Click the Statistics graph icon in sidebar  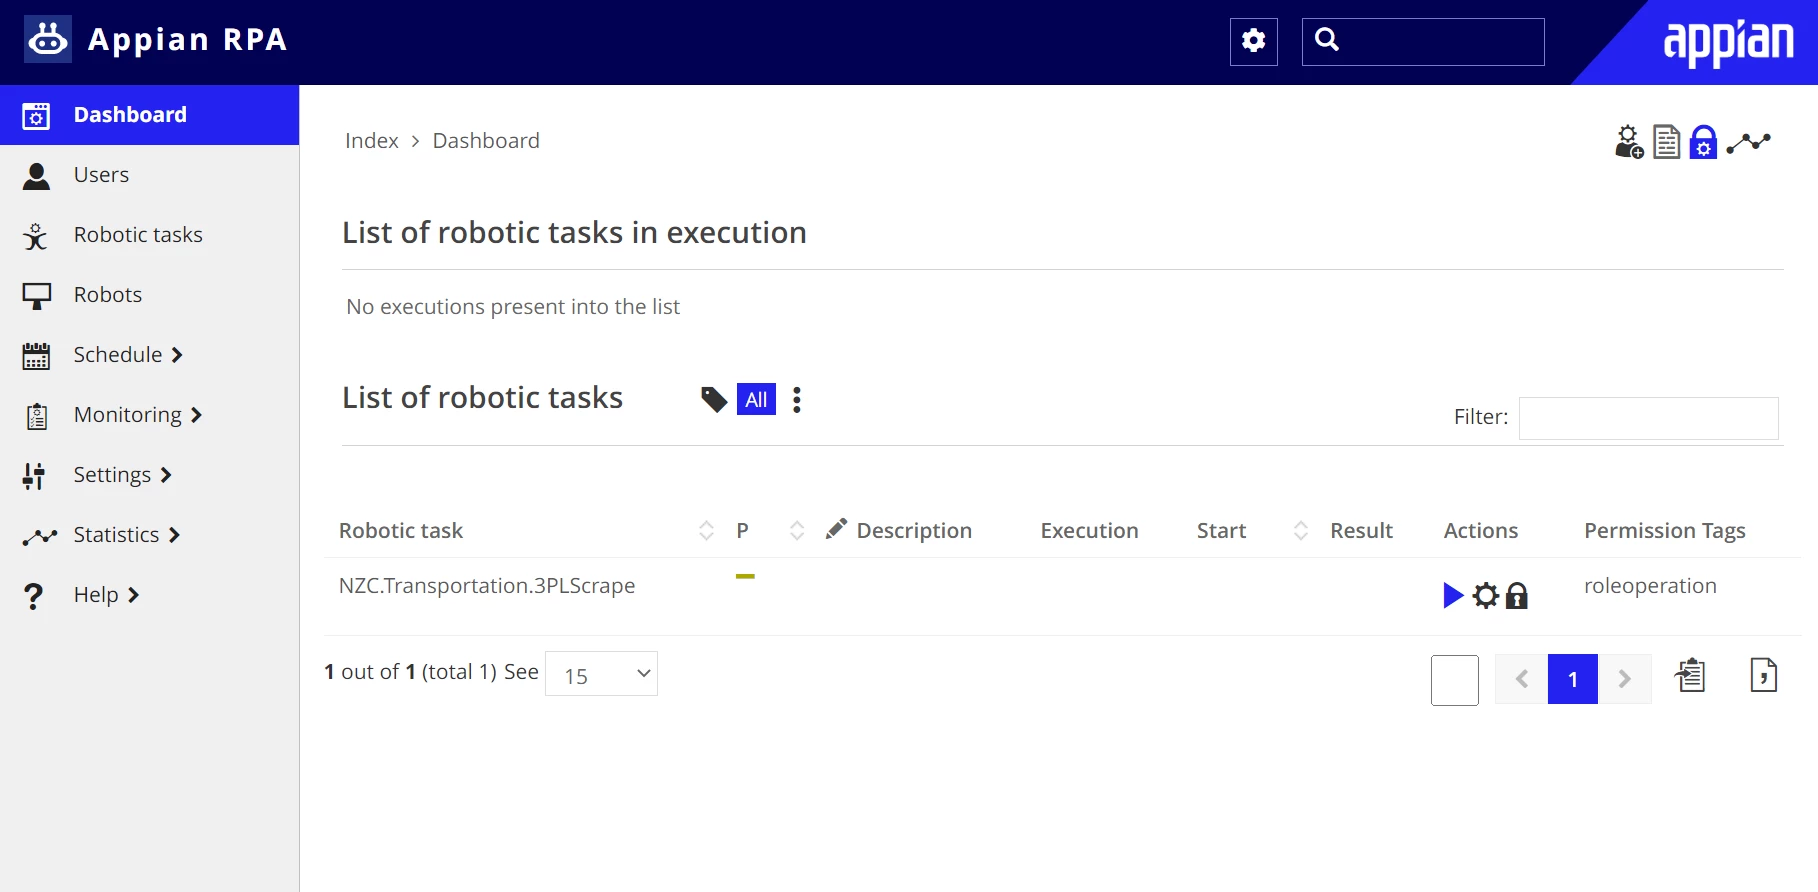pyautogui.click(x=39, y=537)
